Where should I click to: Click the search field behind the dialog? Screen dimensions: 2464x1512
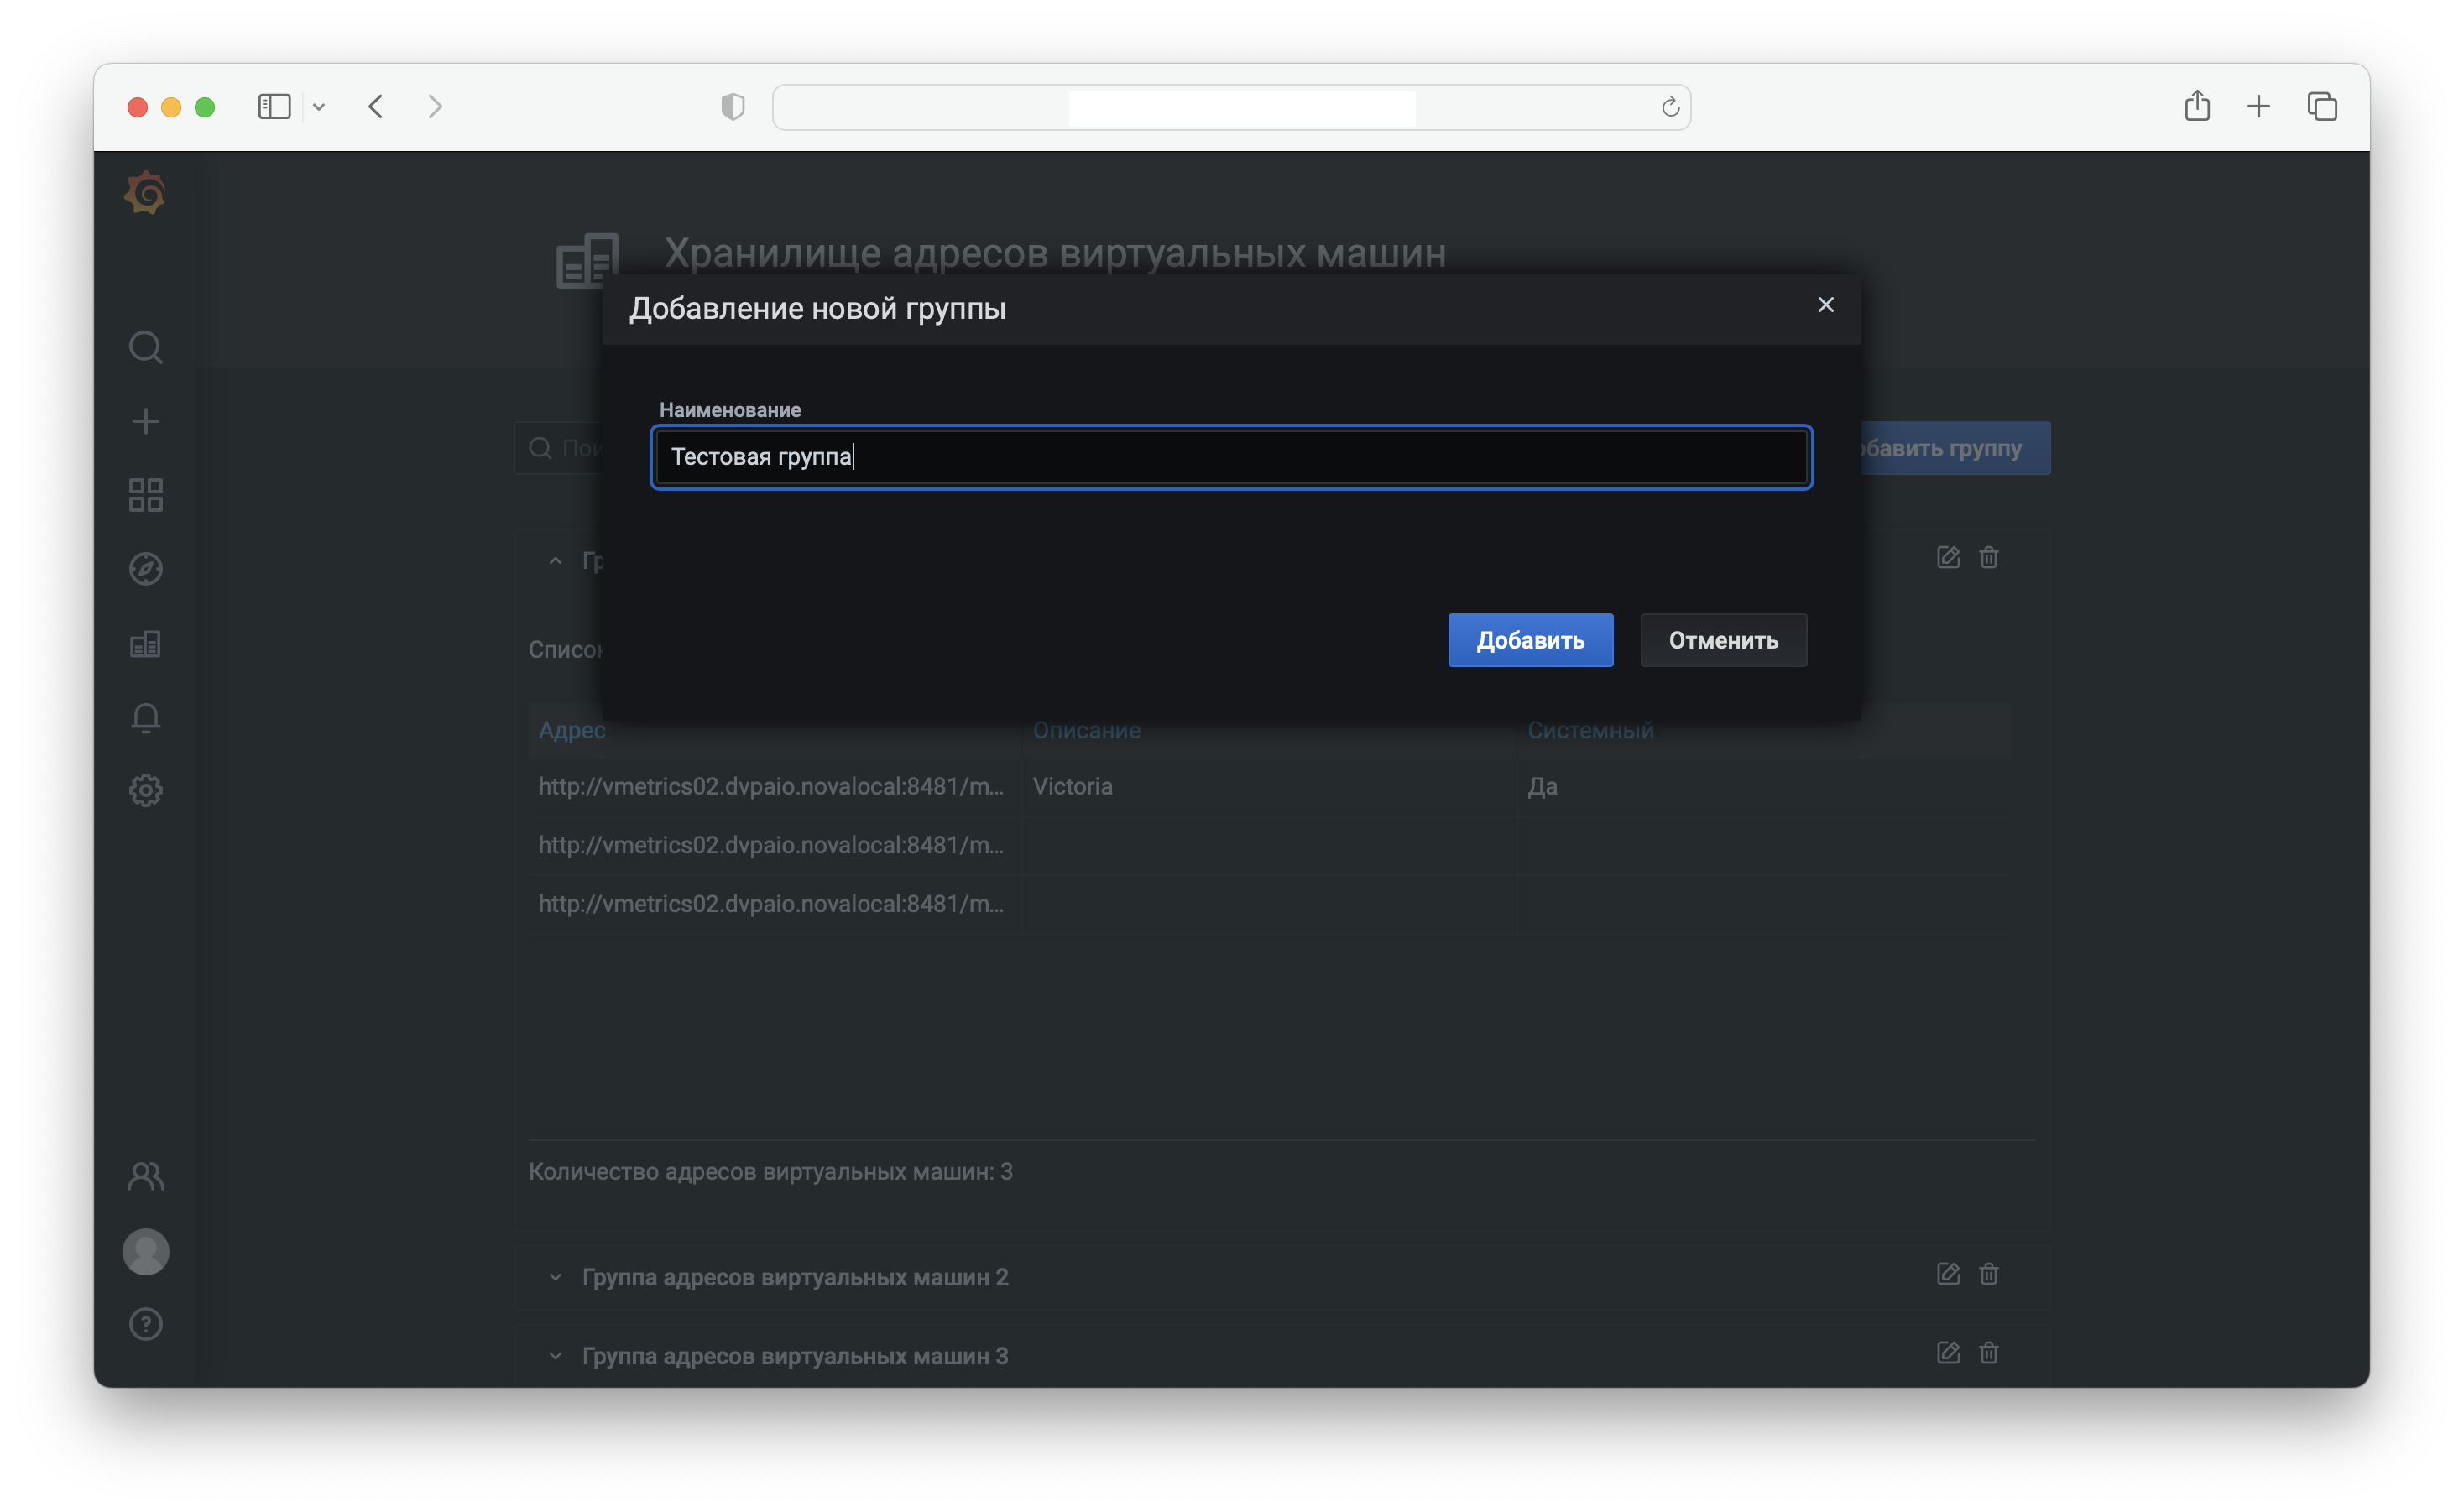pos(560,448)
